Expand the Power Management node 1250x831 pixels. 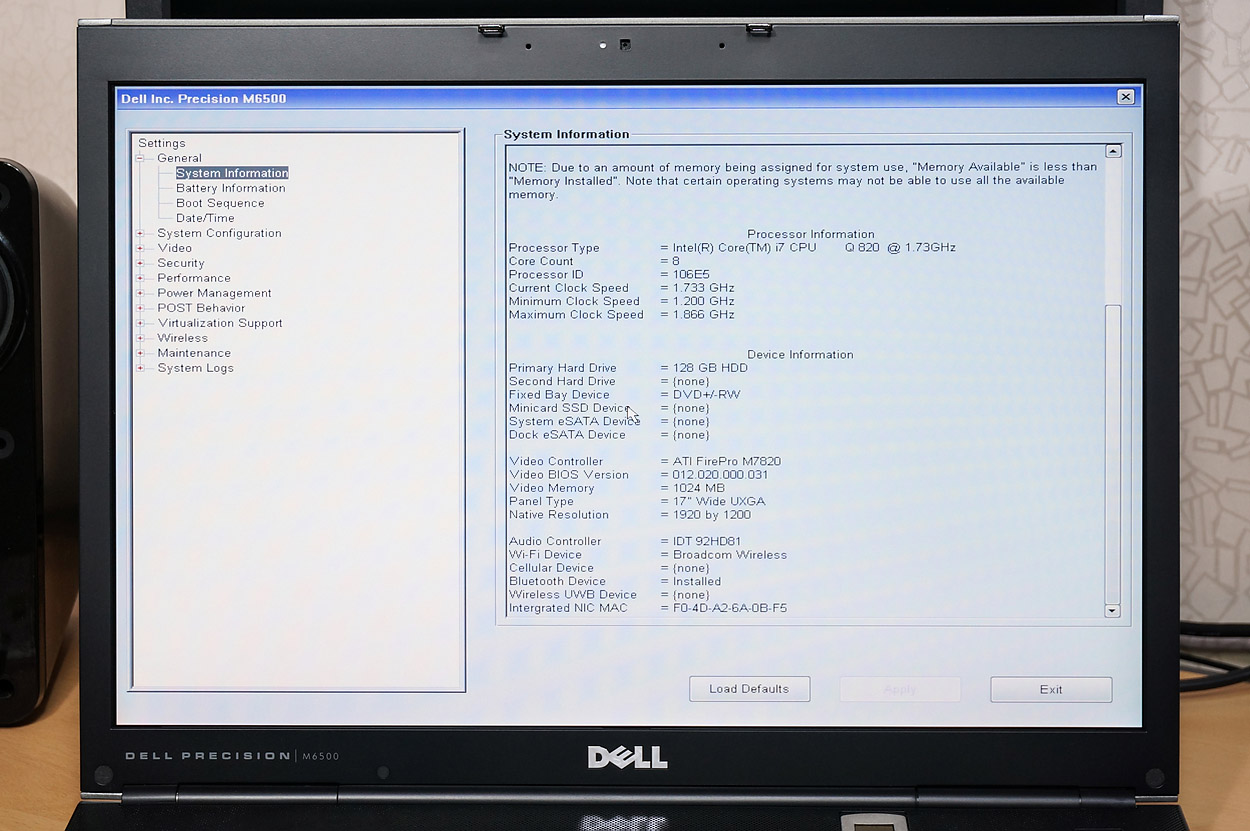click(141, 293)
